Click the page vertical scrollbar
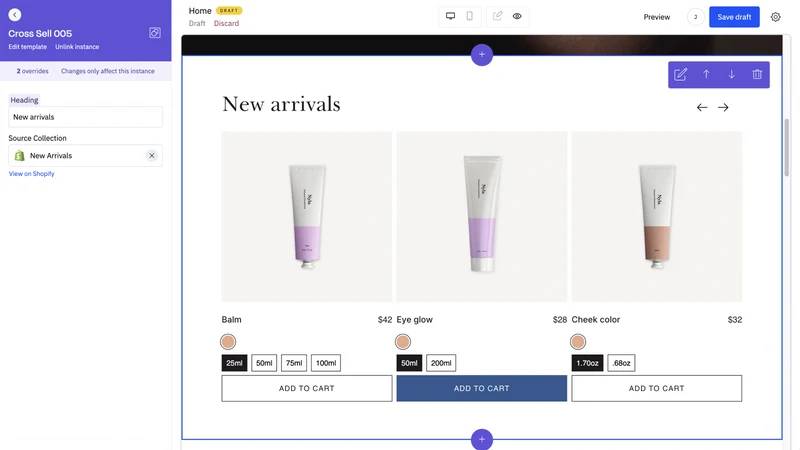Screen dimensions: 800x450 click(x=787, y=147)
